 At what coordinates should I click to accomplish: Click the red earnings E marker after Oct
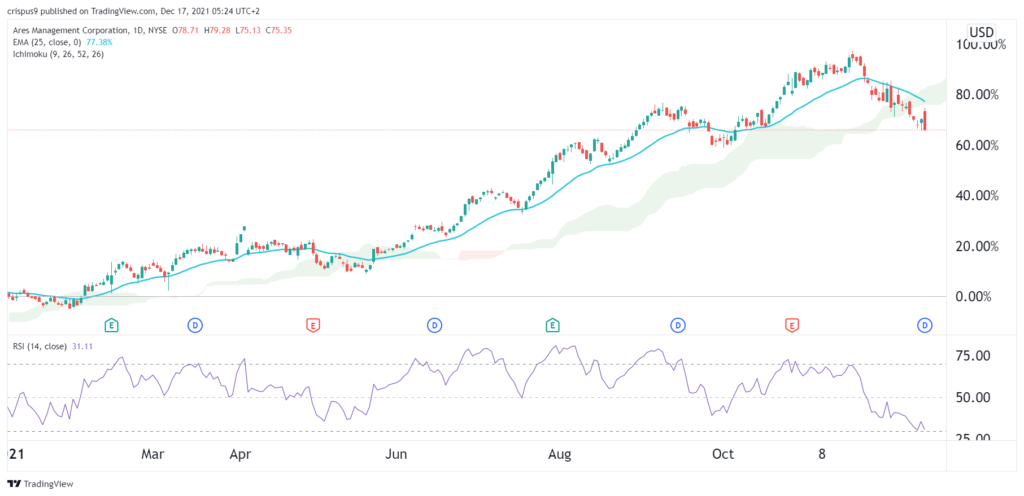[792, 324]
